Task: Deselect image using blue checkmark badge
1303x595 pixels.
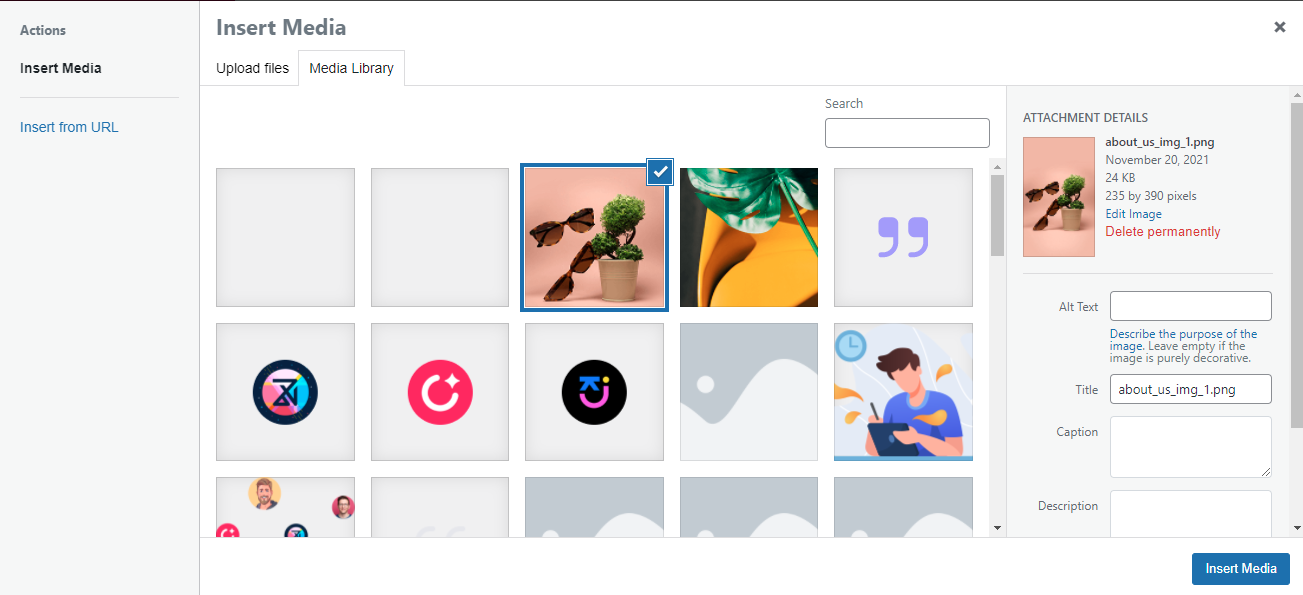Action: (660, 172)
